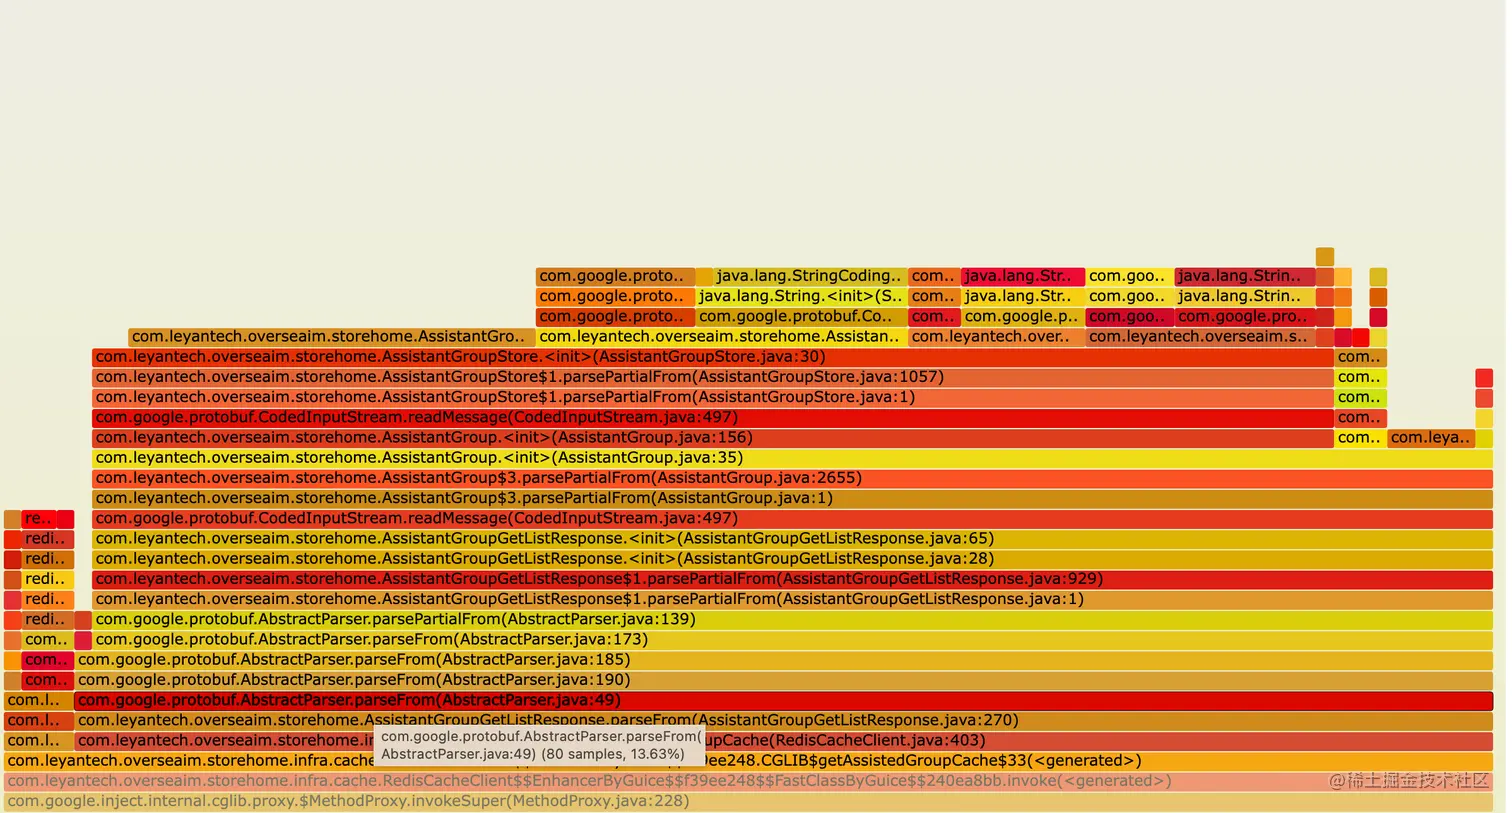Viewport: 1512px width, 813px height.
Task: Select AssistantGroupStore$1.parsePartialFrom(AssistantGroupStore.java:1057) frame
Action: point(712,377)
